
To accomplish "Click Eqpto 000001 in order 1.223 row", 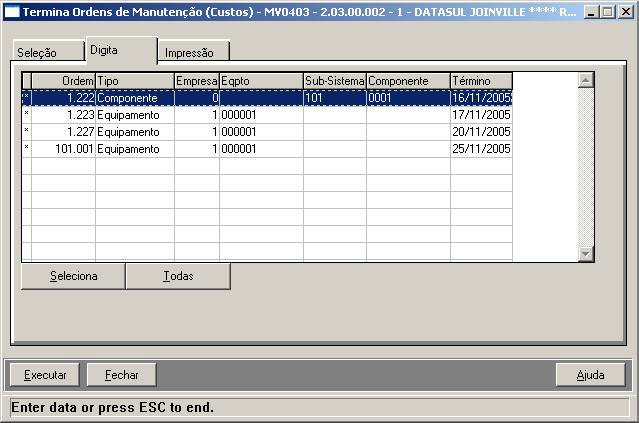I will [261, 115].
